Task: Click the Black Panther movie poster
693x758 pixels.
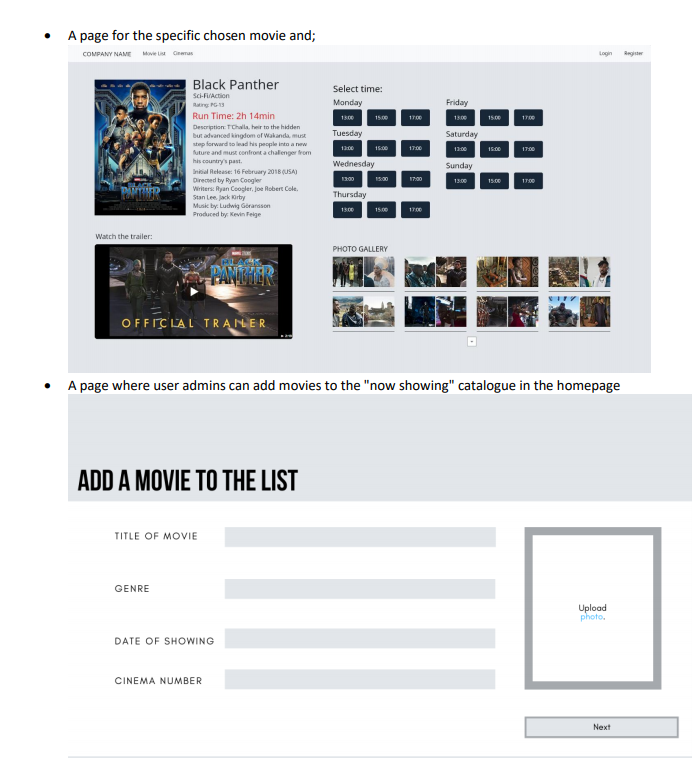Action: [x=140, y=147]
